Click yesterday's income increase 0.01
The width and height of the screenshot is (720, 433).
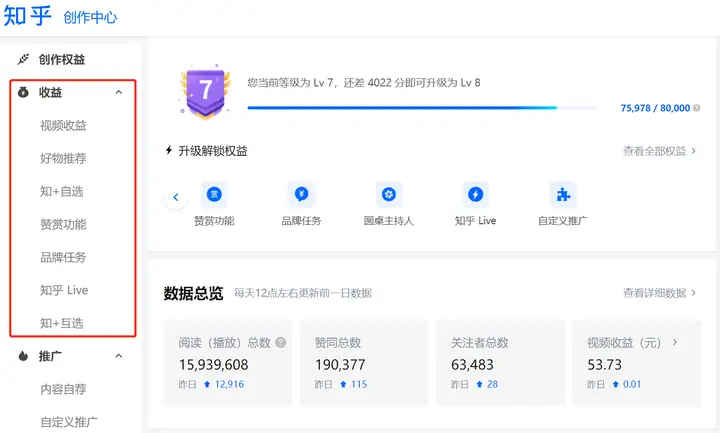coord(632,384)
